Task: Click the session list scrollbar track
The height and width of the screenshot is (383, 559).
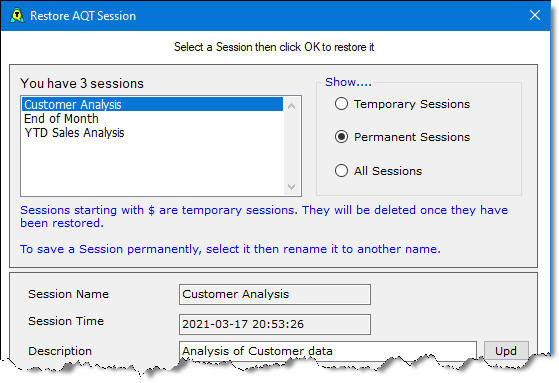Action: coord(292,147)
